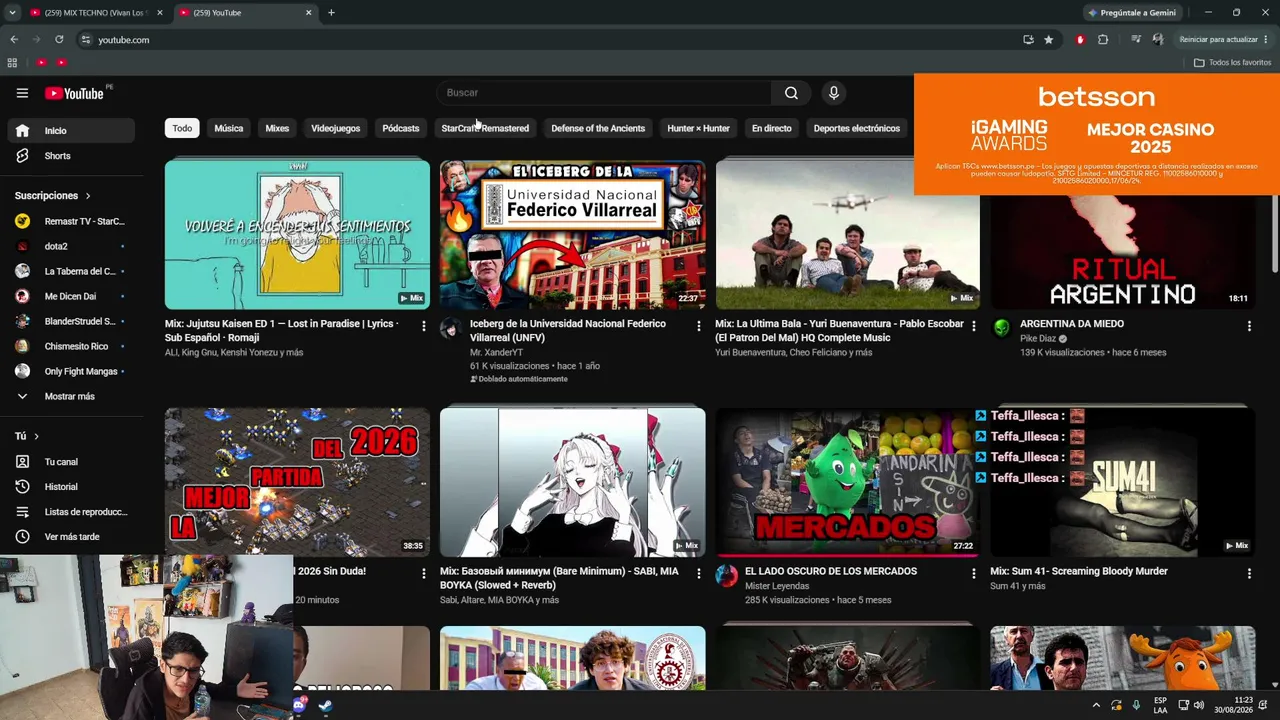
Task: Select the Música filter chip
Action: (x=229, y=128)
